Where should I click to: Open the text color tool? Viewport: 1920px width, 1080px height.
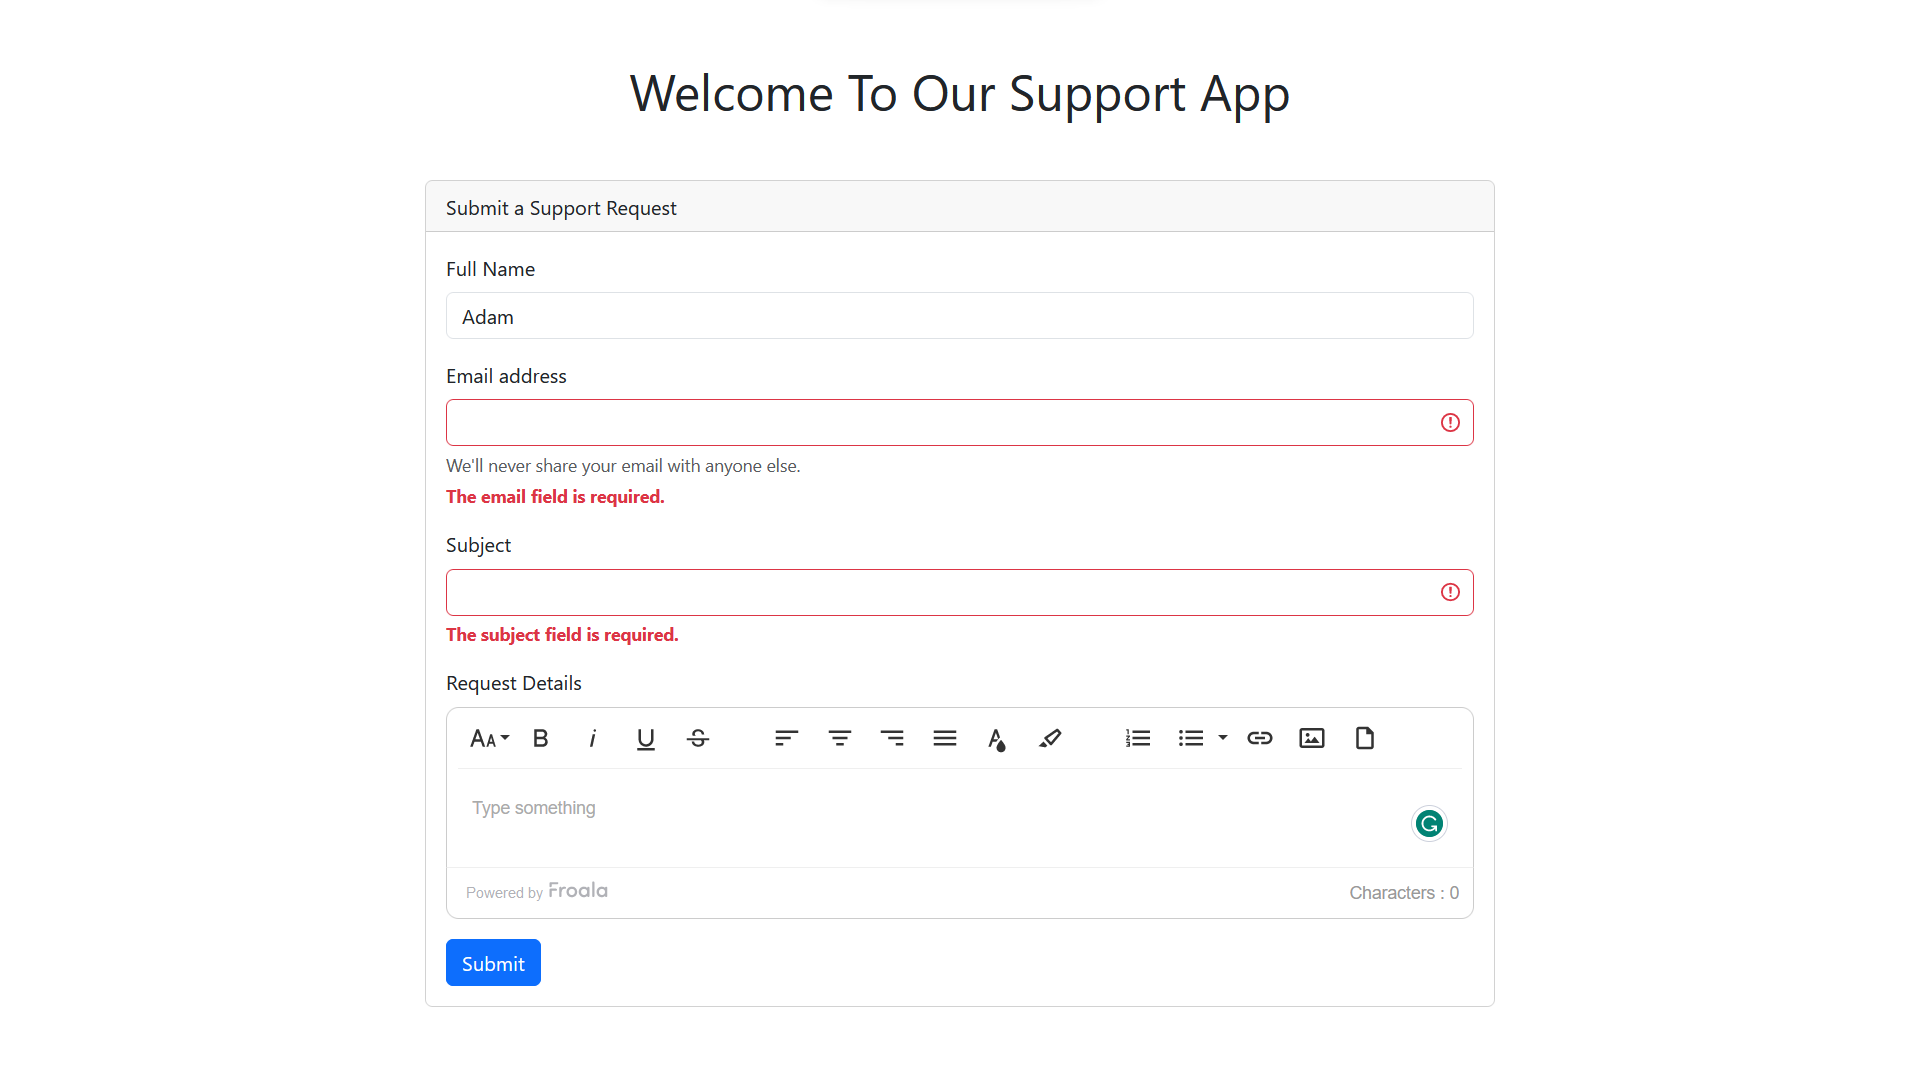(x=997, y=738)
